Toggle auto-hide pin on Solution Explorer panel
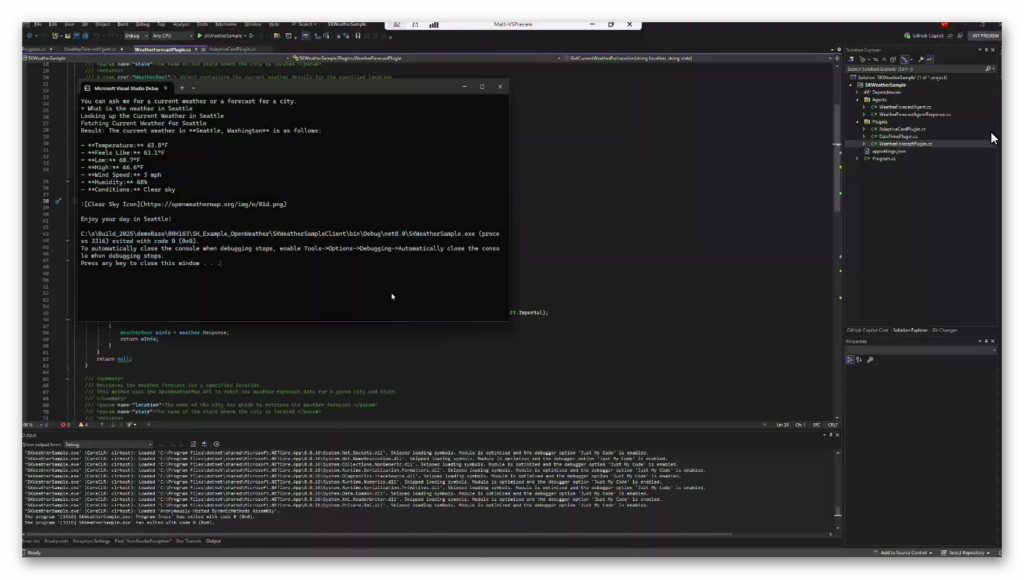 point(987,50)
